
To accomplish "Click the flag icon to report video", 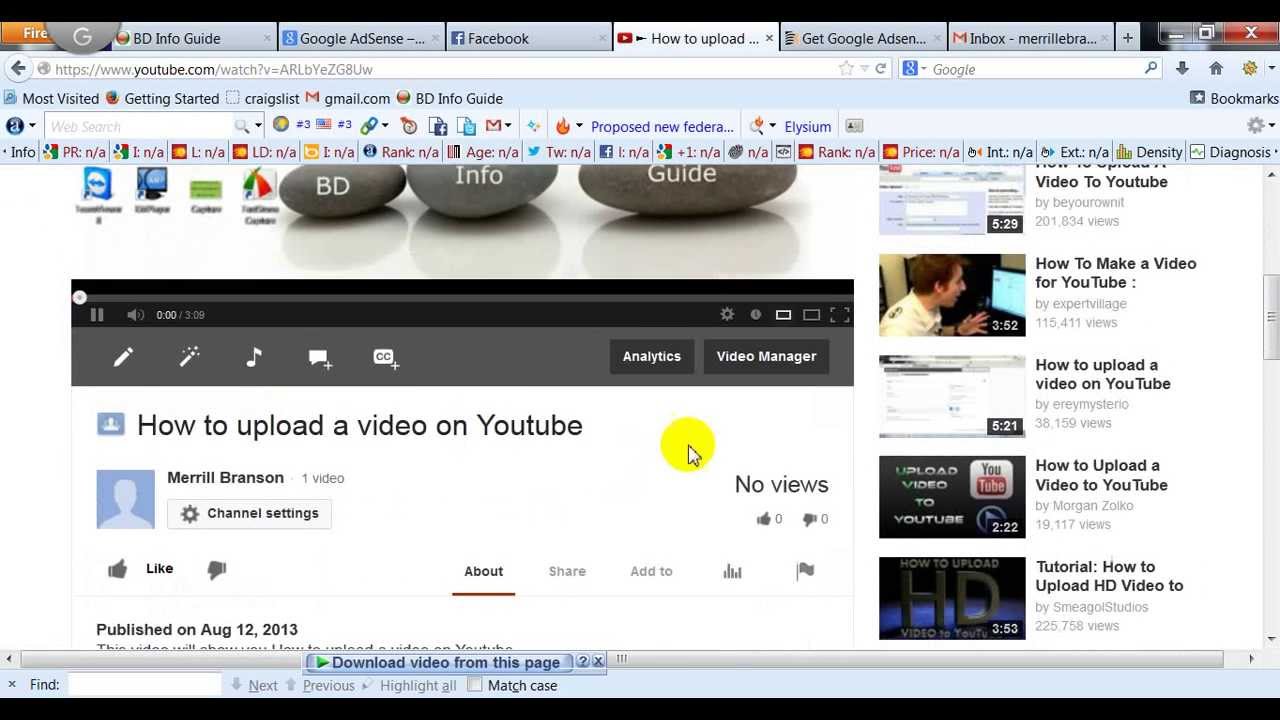I will [805, 571].
